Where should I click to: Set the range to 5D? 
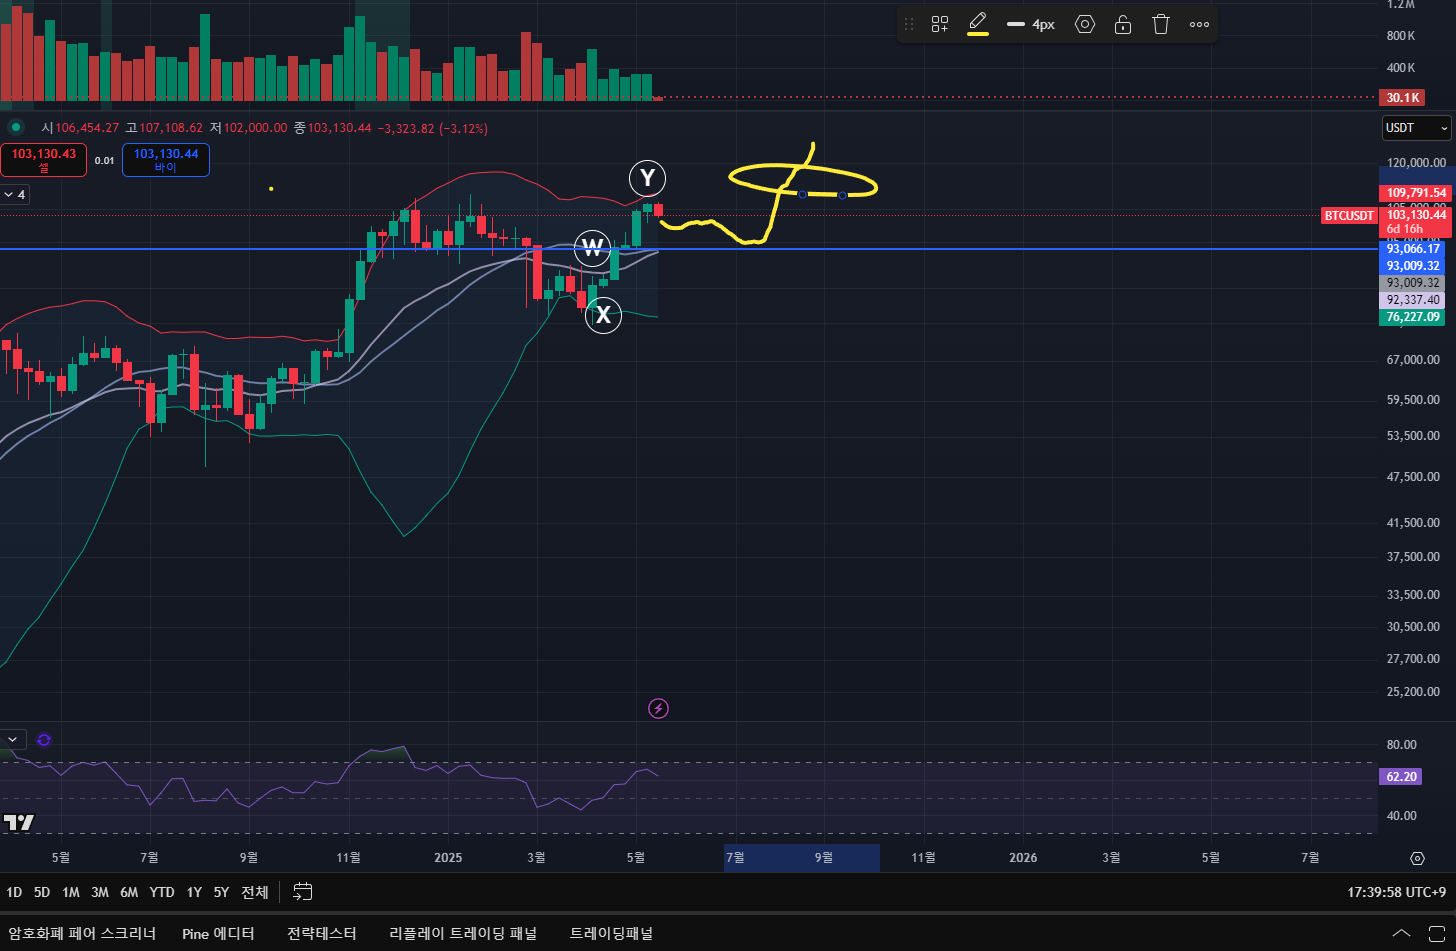[x=41, y=892]
